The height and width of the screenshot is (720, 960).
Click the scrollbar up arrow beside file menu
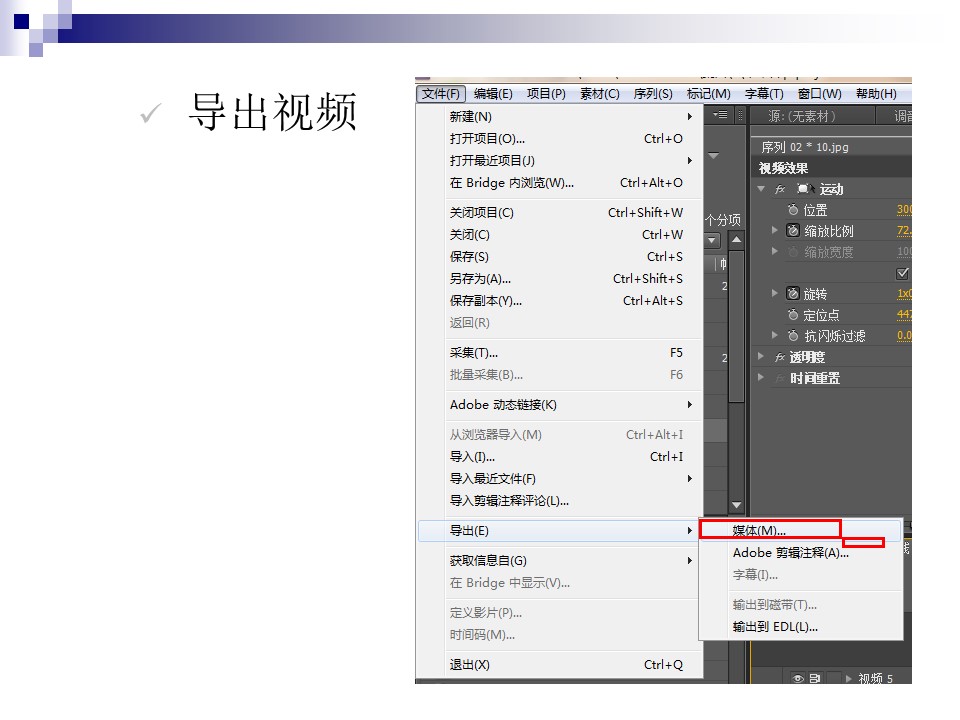[x=736, y=240]
